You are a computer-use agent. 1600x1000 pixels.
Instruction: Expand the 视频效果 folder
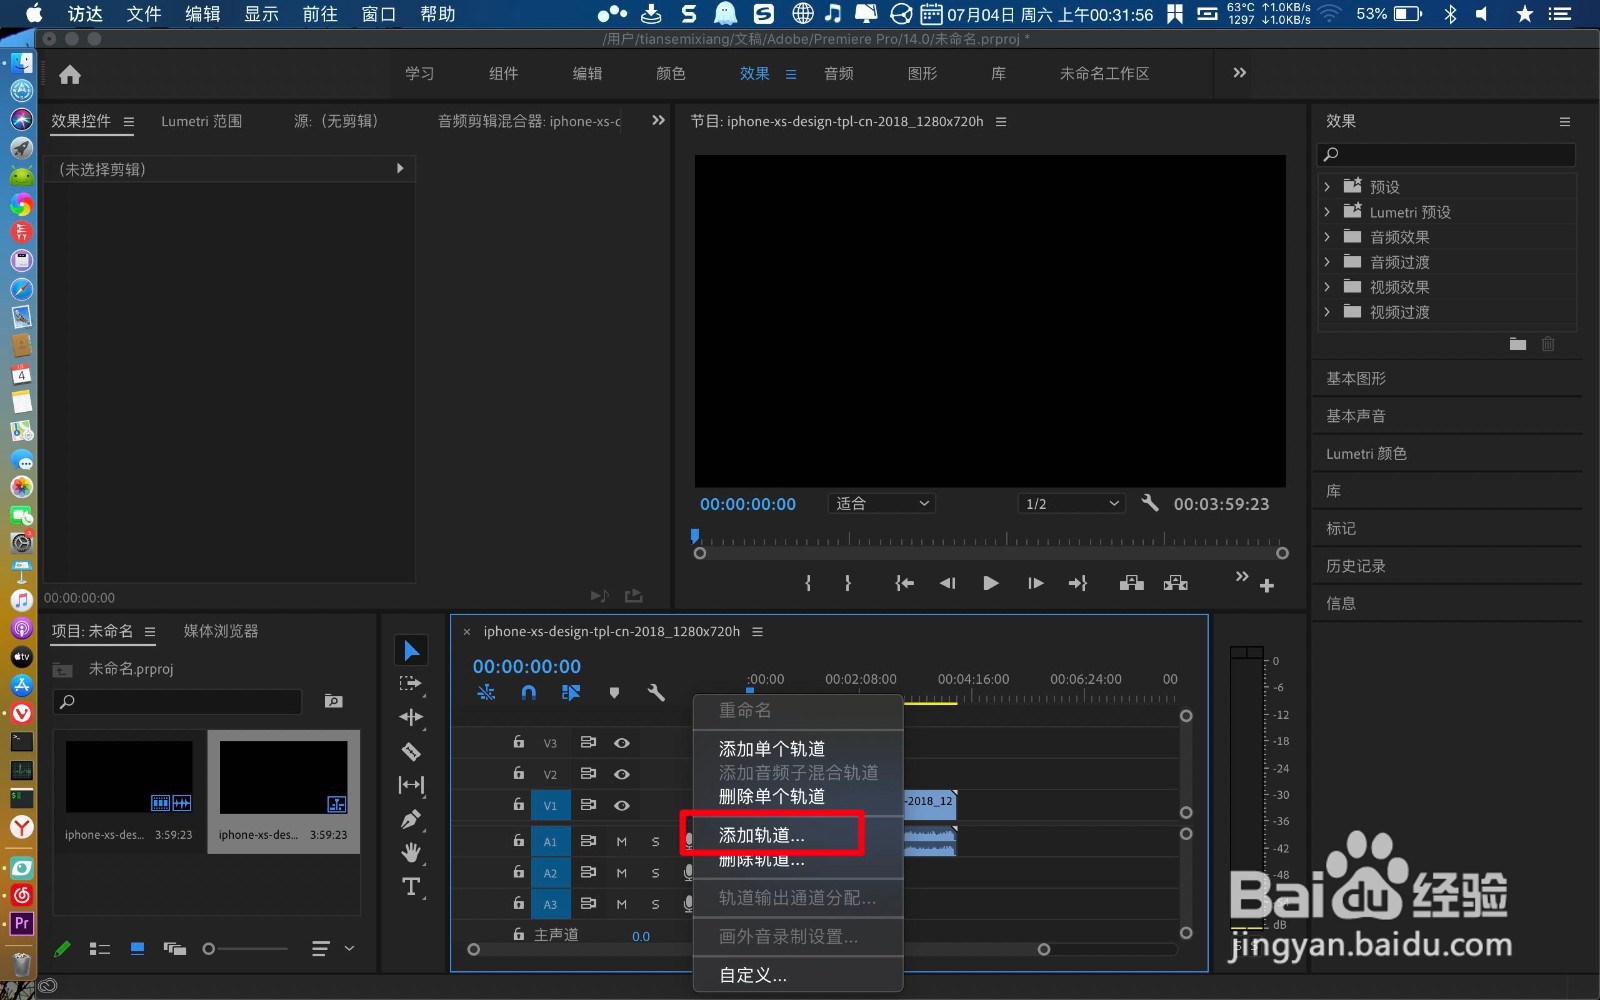[x=1327, y=287]
